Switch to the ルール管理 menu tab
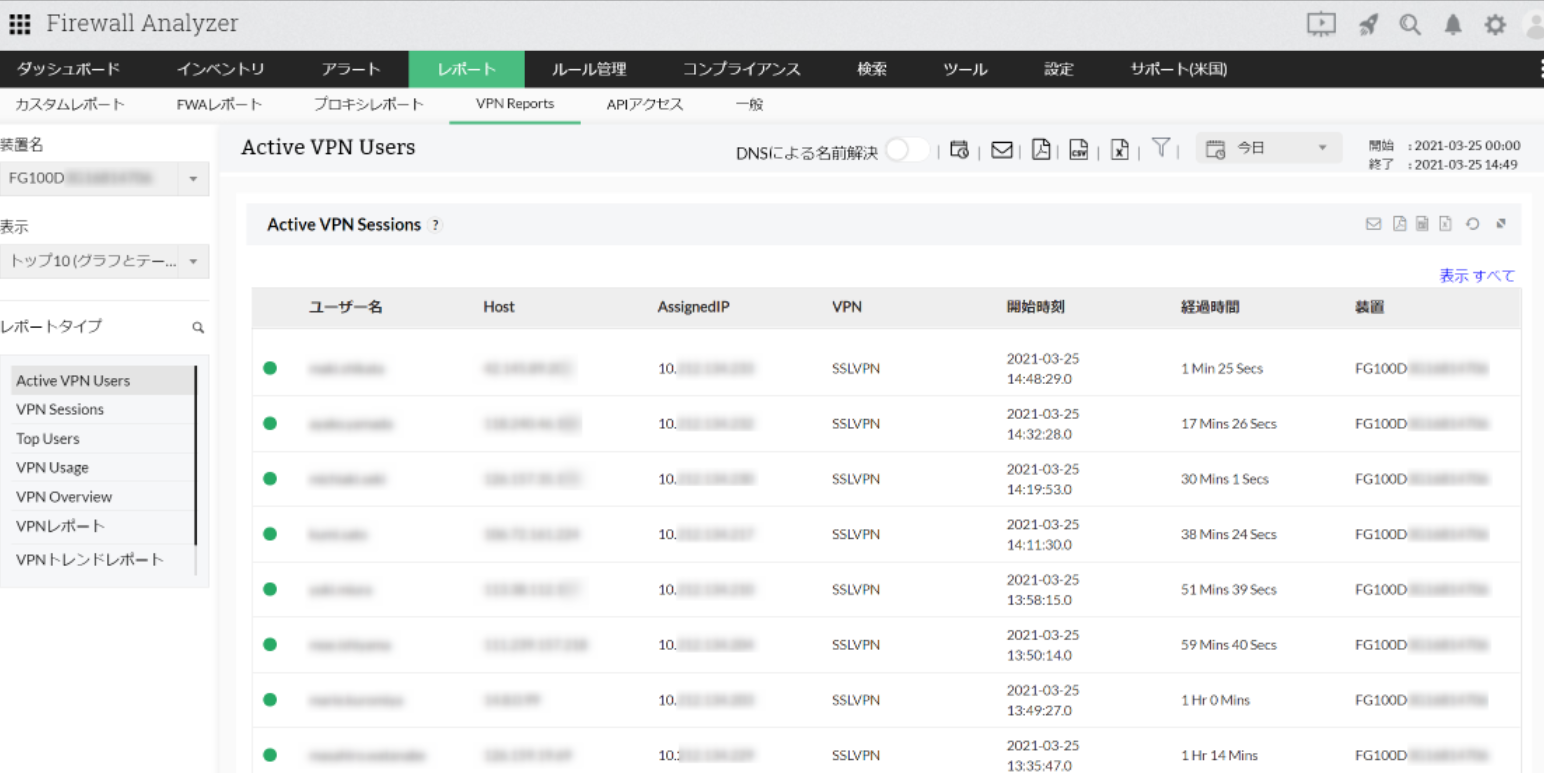The width and height of the screenshot is (1544, 773). tap(589, 69)
